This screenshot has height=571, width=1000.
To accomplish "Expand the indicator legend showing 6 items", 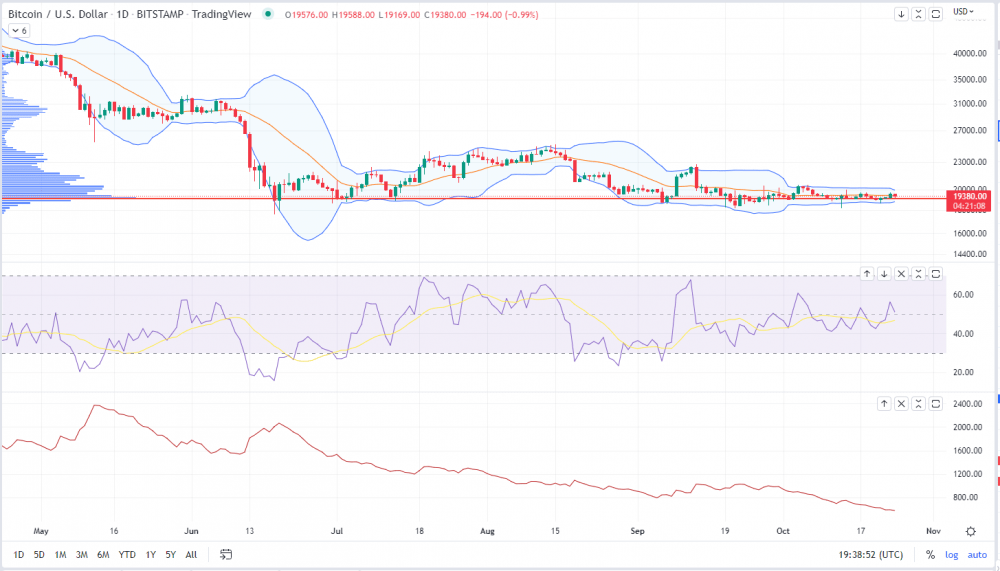I will click(19, 31).
